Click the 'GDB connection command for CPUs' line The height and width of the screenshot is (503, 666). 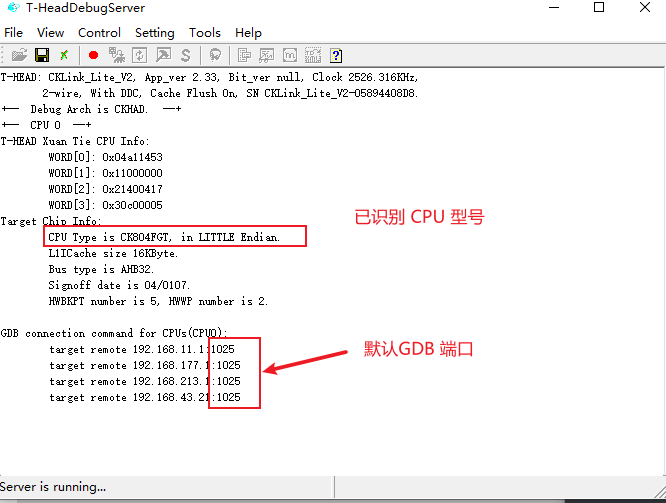tap(114, 333)
